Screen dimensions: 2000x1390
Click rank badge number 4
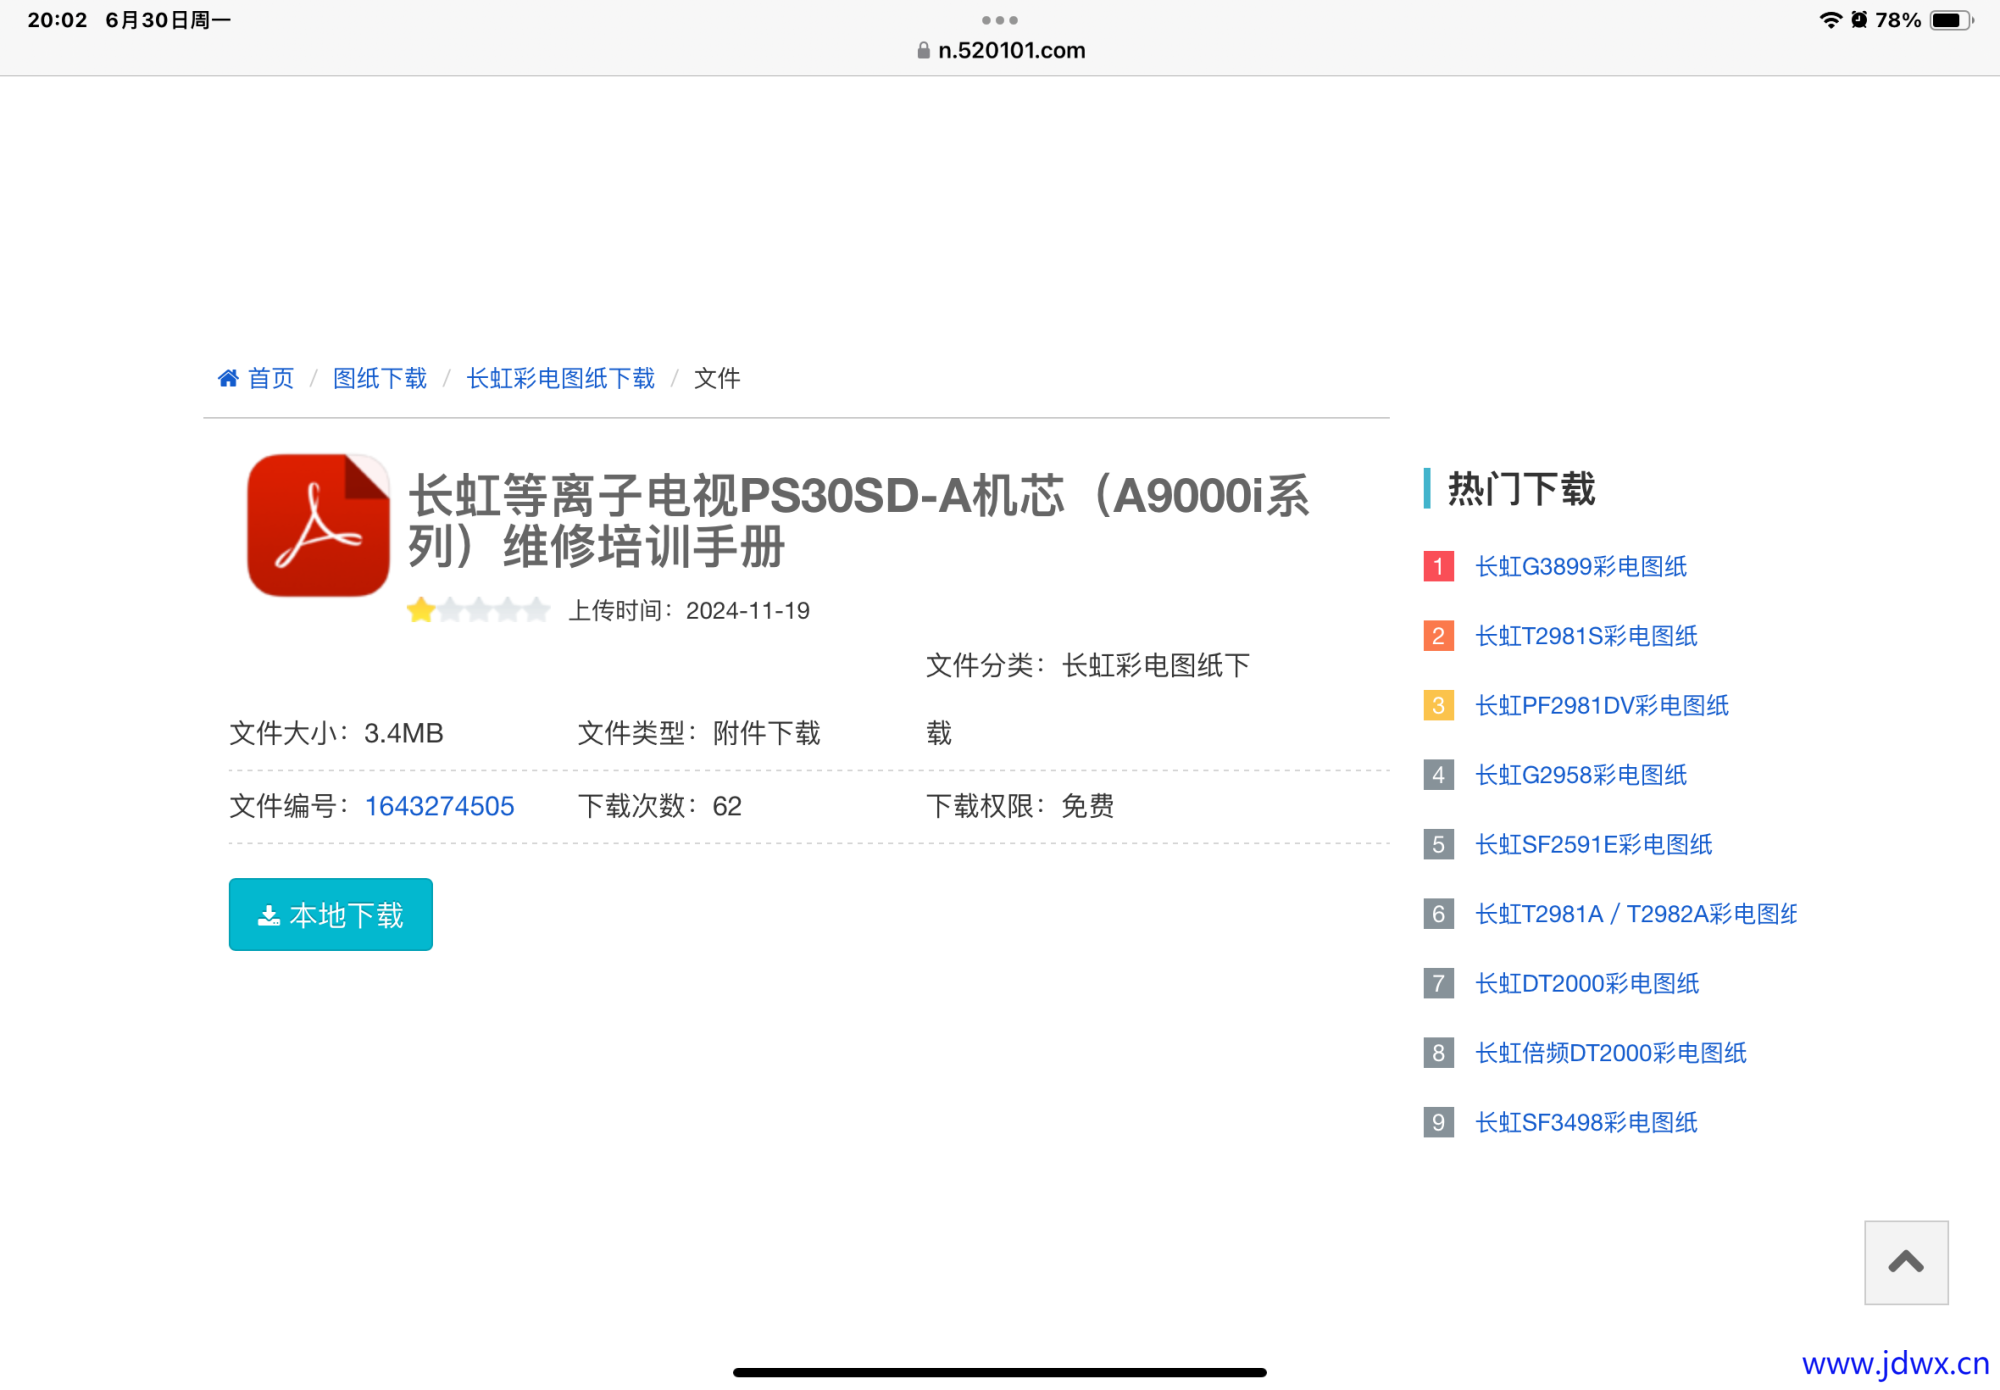[x=1438, y=775]
